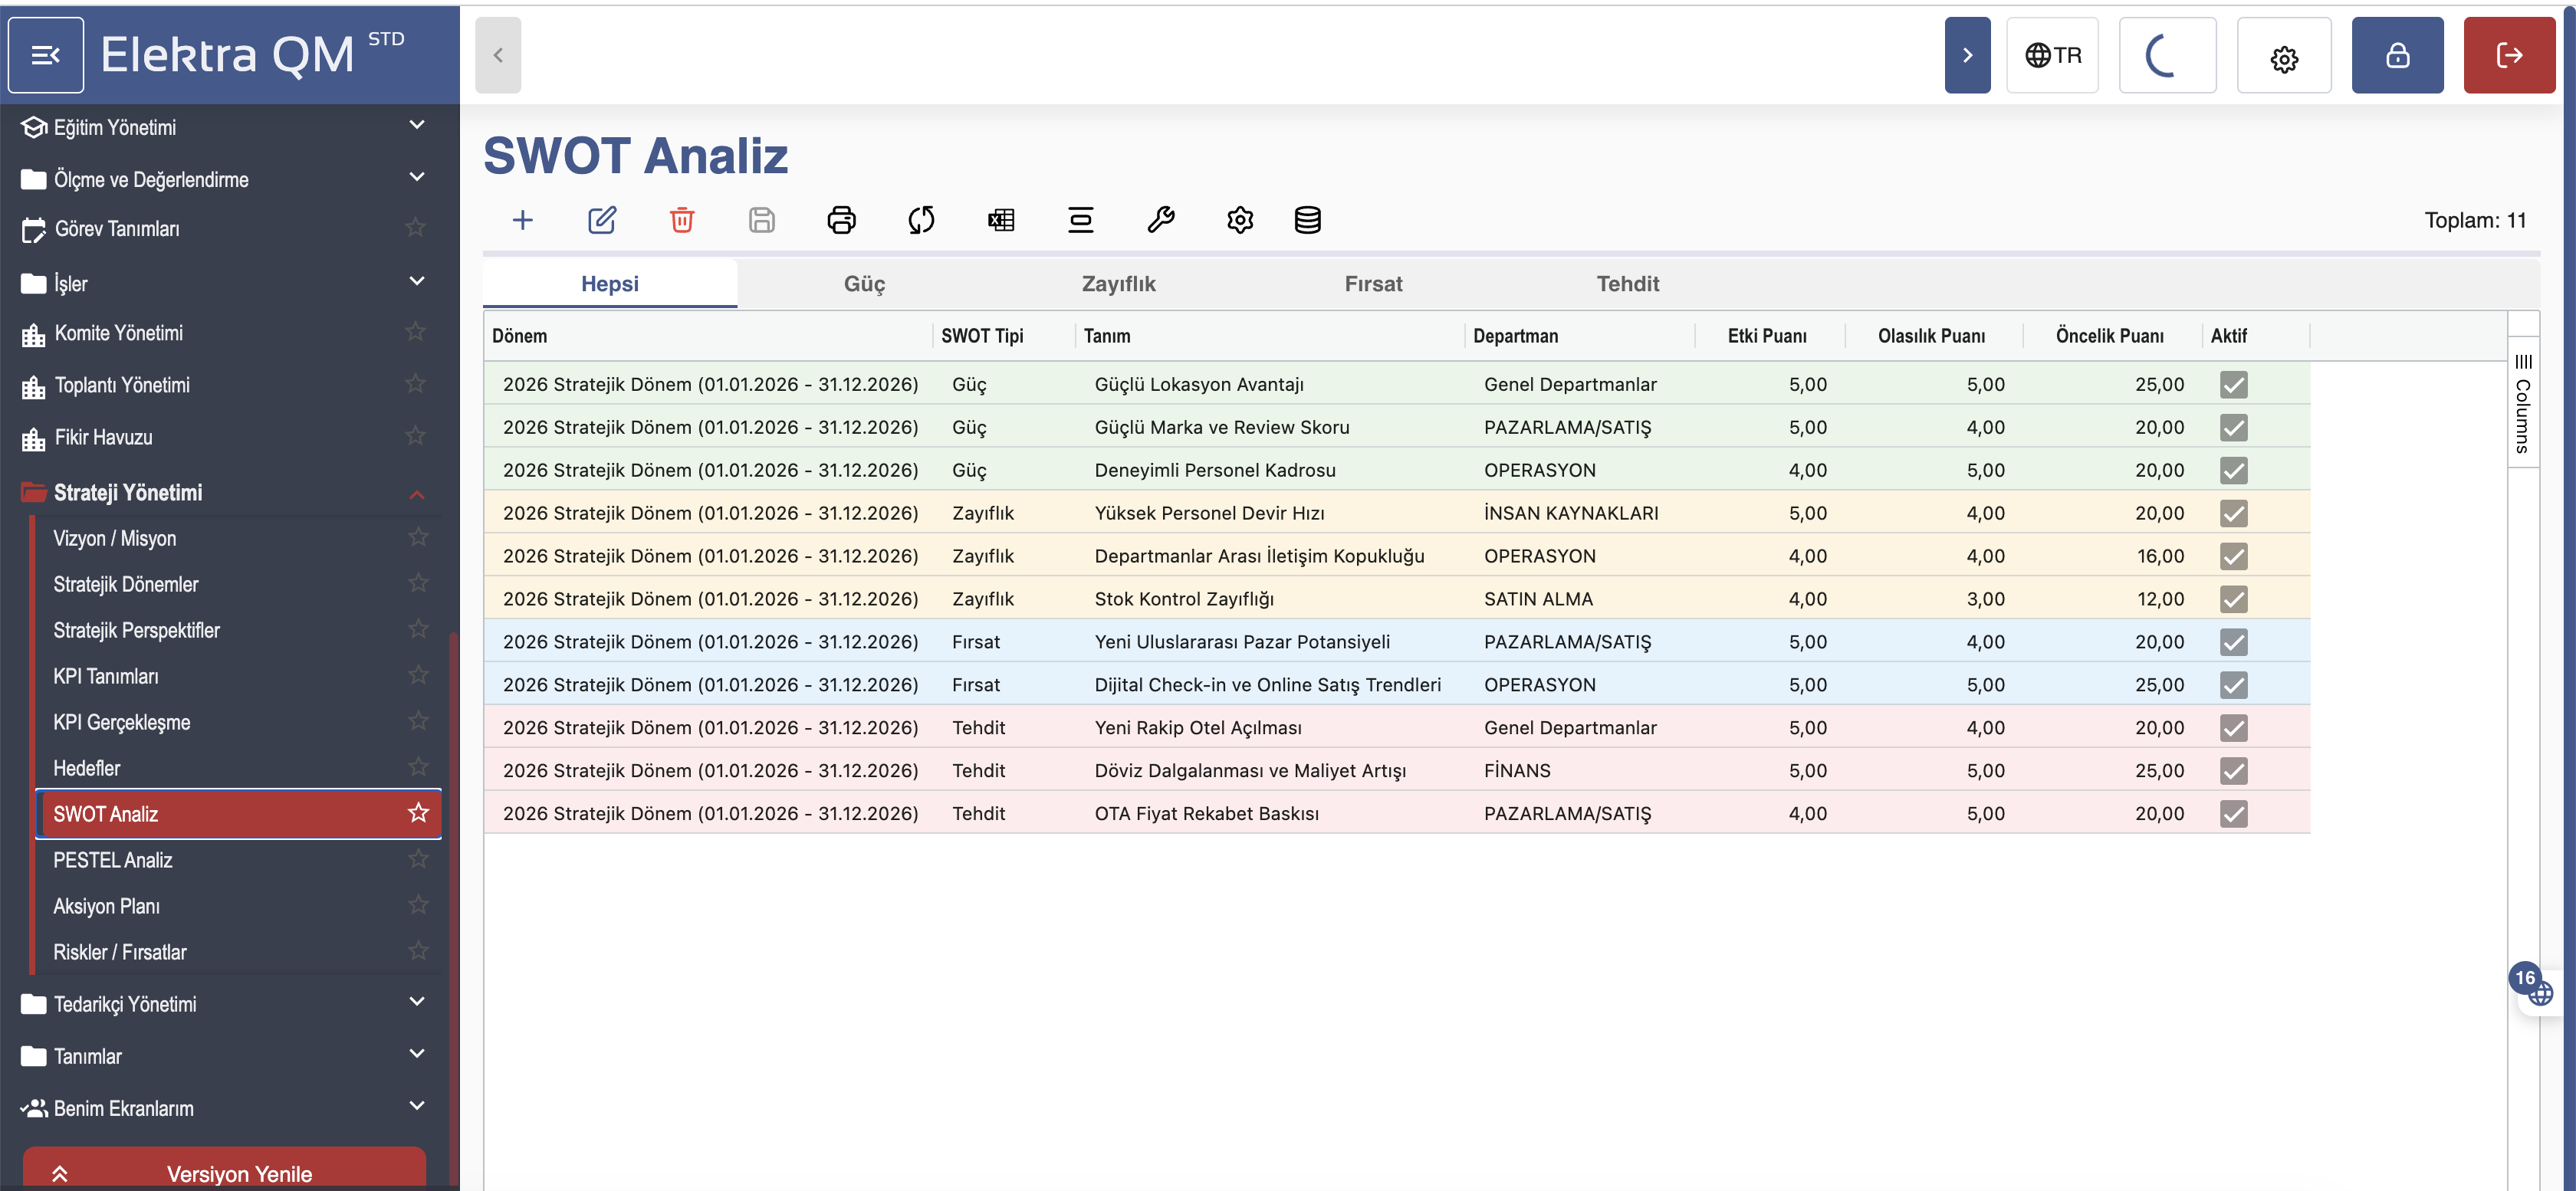Toggle dark mode with moon icon

pyautogui.click(x=2166, y=55)
